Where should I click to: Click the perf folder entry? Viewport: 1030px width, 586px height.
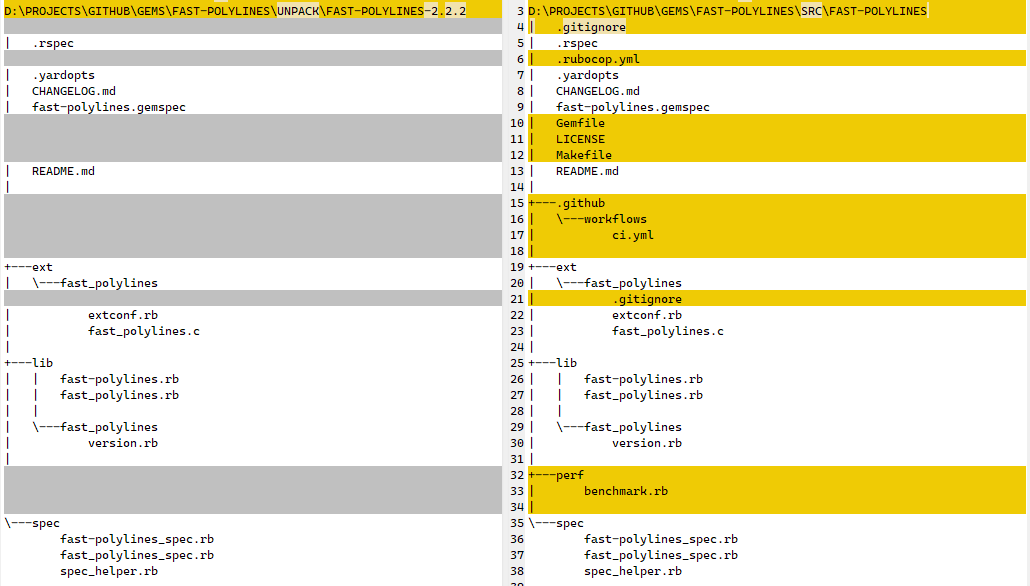tap(569, 475)
